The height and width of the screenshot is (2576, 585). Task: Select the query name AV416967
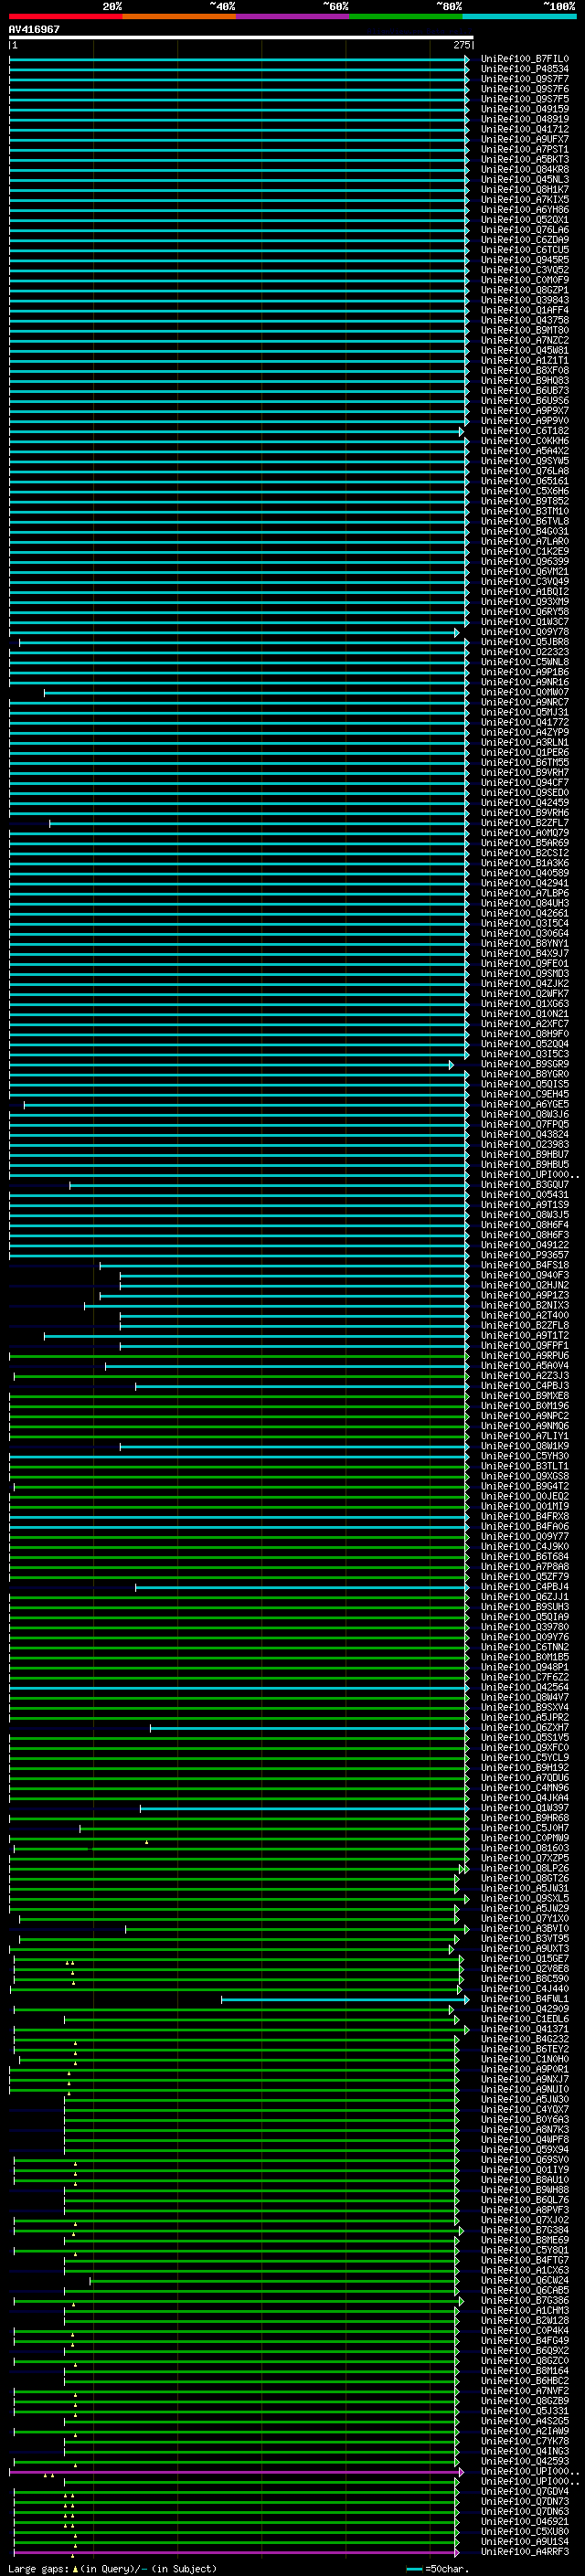(x=34, y=29)
